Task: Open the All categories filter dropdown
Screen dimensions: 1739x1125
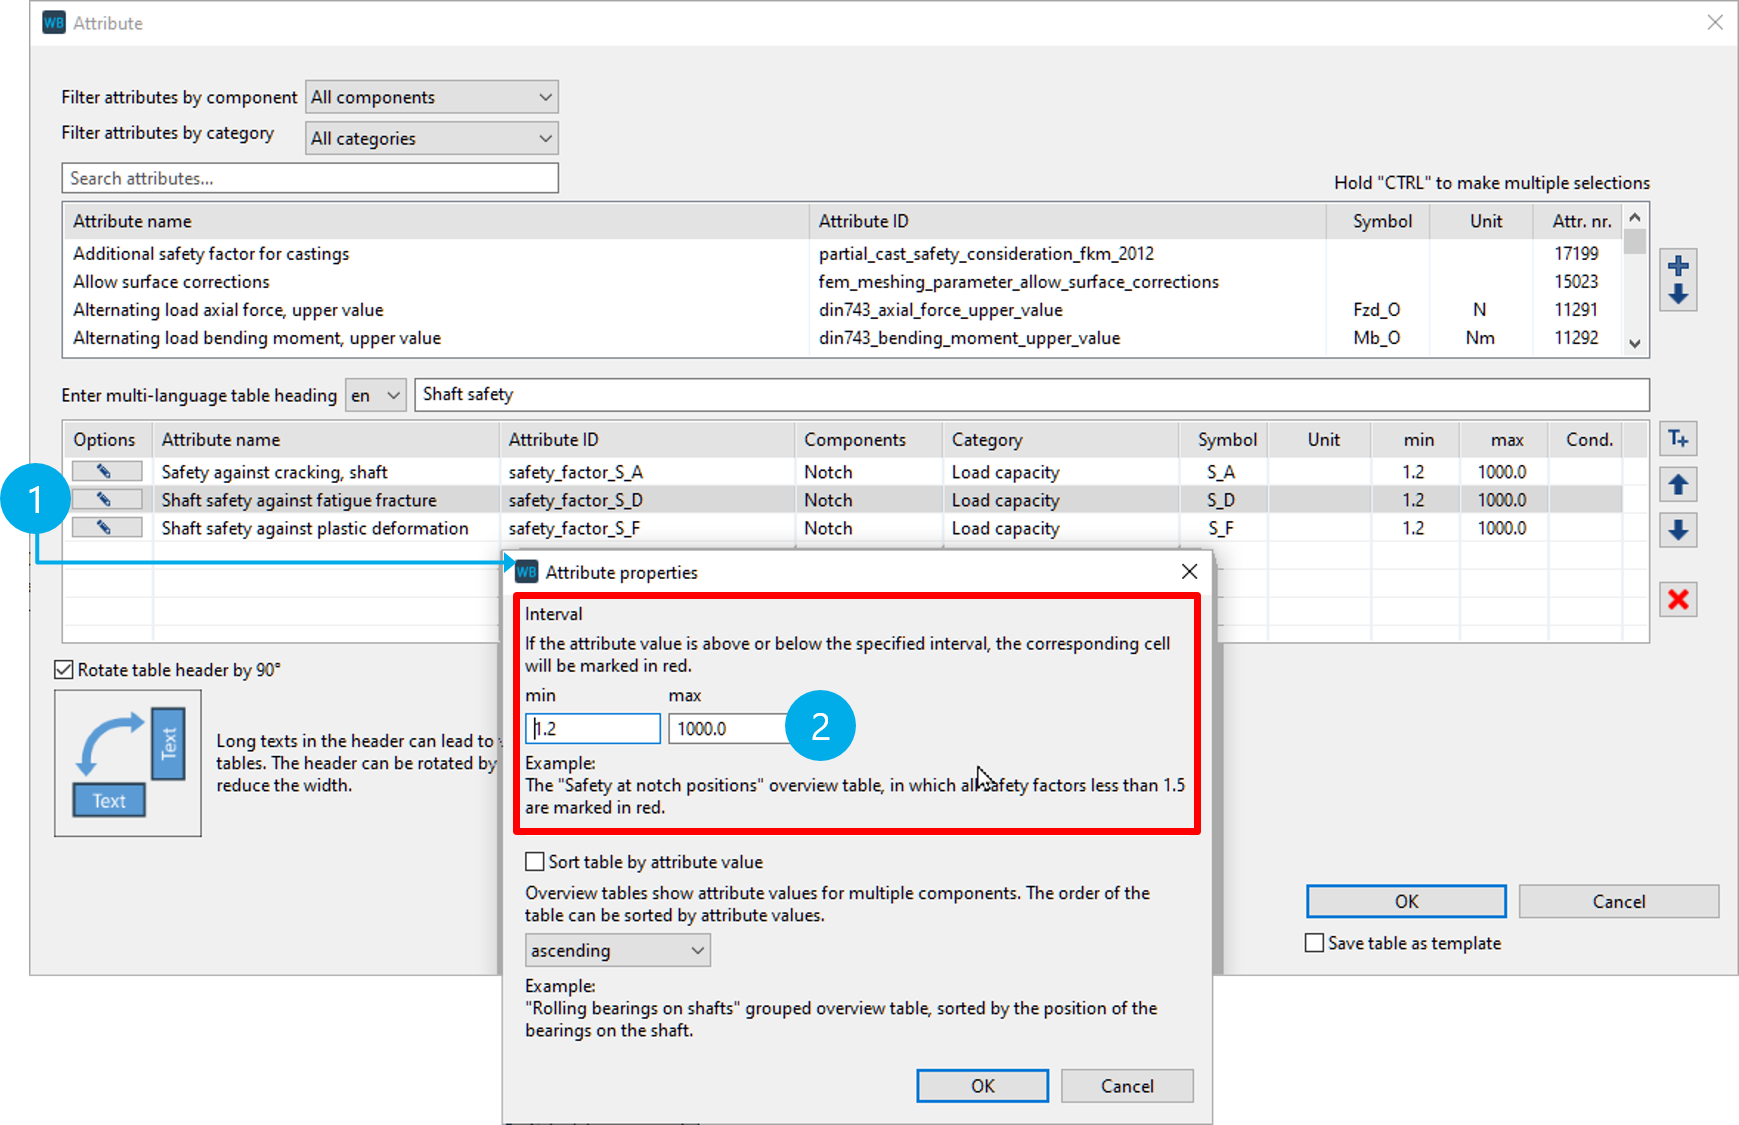Action: (x=431, y=138)
